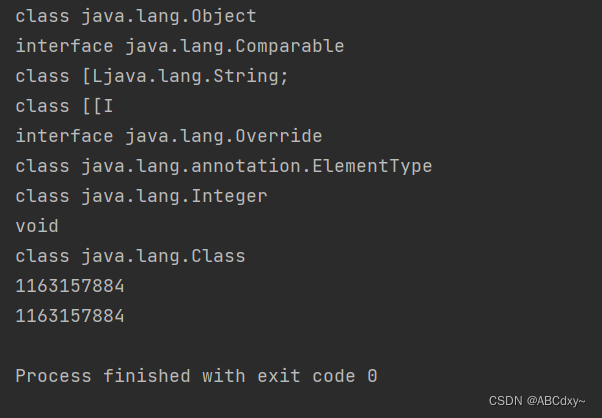The width and height of the screenshot is (602, 418).
Task: Click the exit code digit 0
Action: coord(372,376)
